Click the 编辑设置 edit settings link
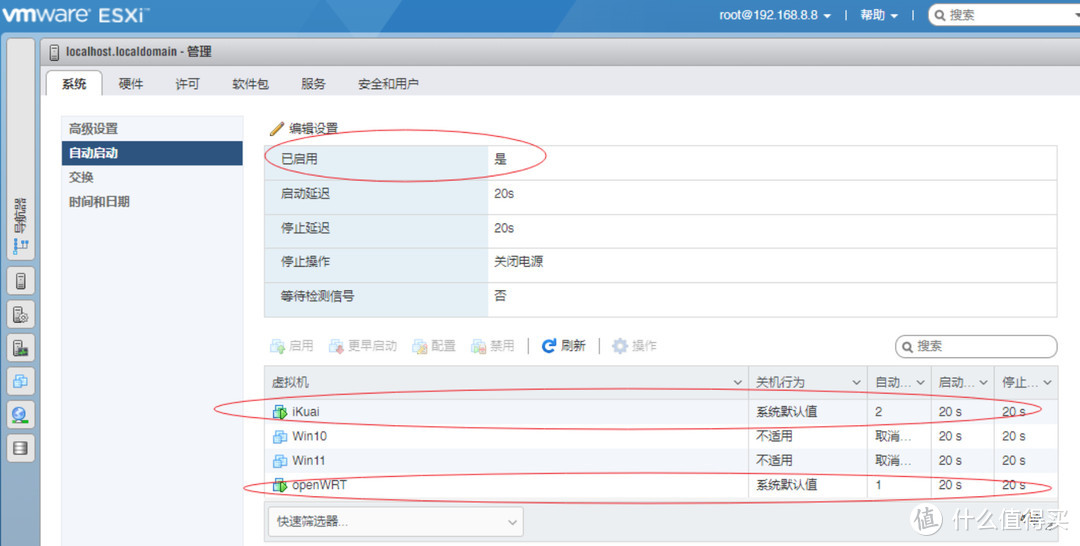Image resolution: width=1080 pixels, height=546 pixels. pos(313,129)
